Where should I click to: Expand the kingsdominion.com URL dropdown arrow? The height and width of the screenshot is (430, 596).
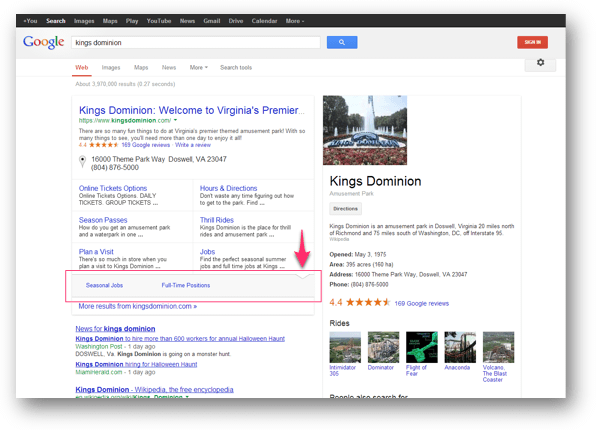tap(176, 120)
